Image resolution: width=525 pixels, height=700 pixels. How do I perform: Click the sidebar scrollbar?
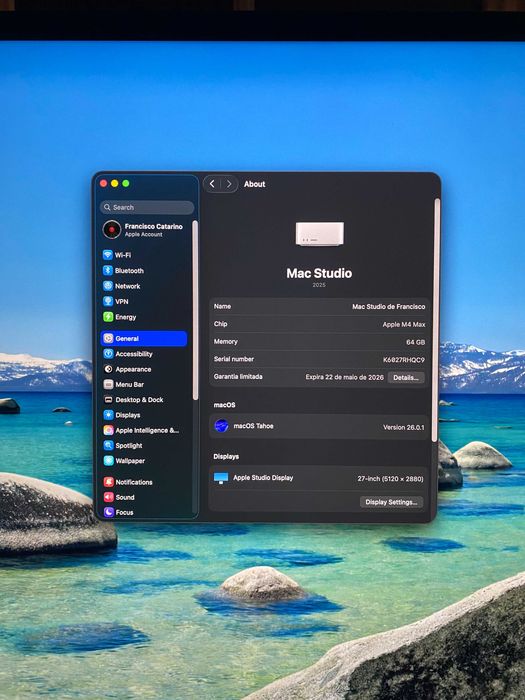(195, 311)
